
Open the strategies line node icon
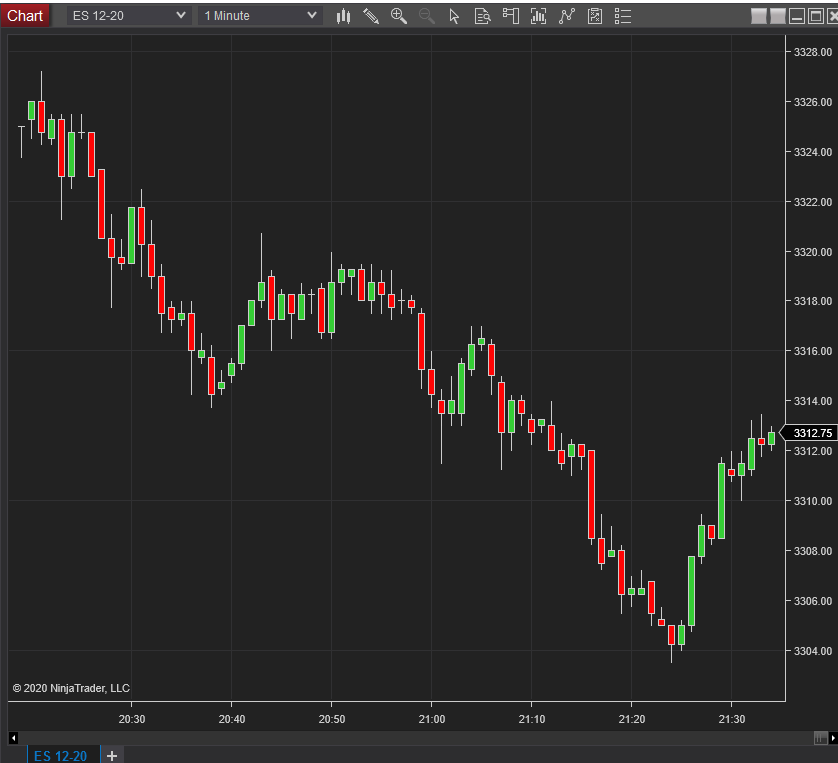click(x=567, y=16)
